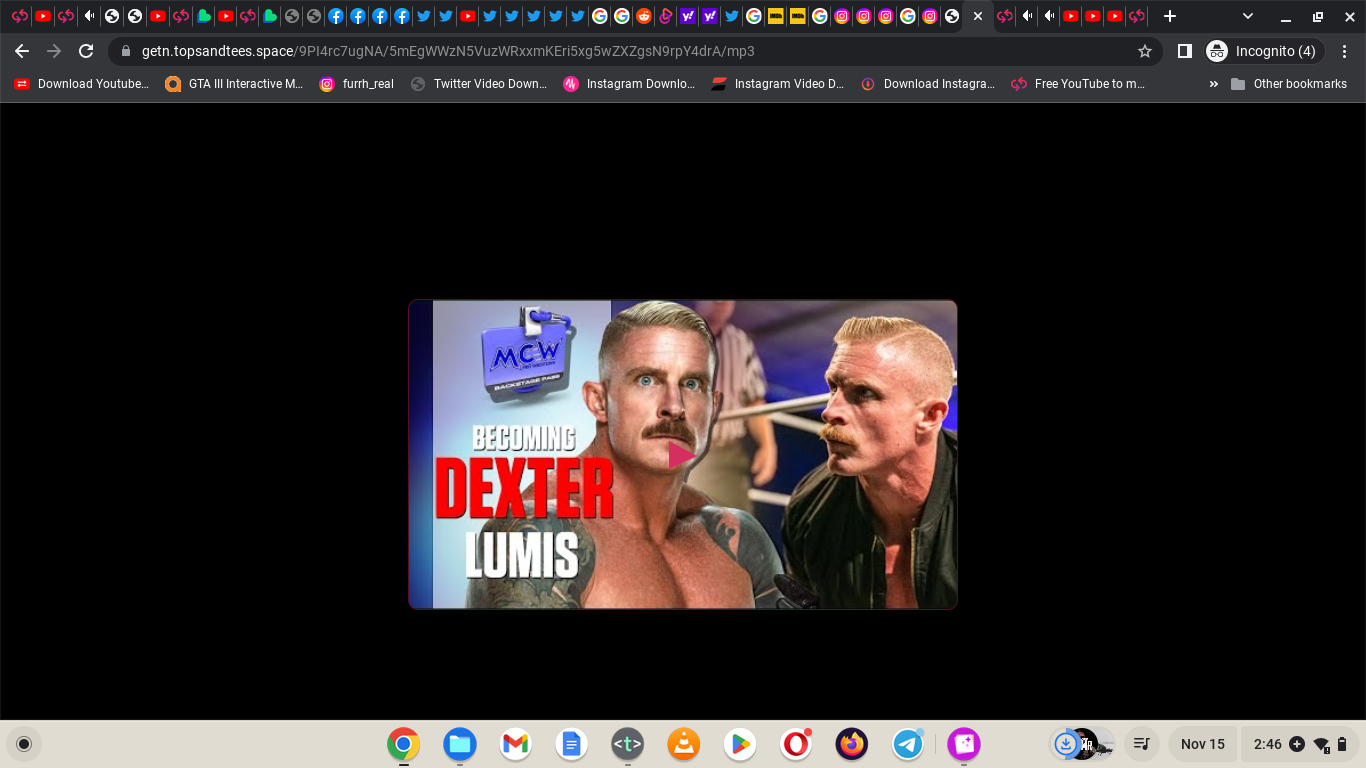Minimize the Chrome window
Screen dimensions: 1366x768
[1288, 16]
